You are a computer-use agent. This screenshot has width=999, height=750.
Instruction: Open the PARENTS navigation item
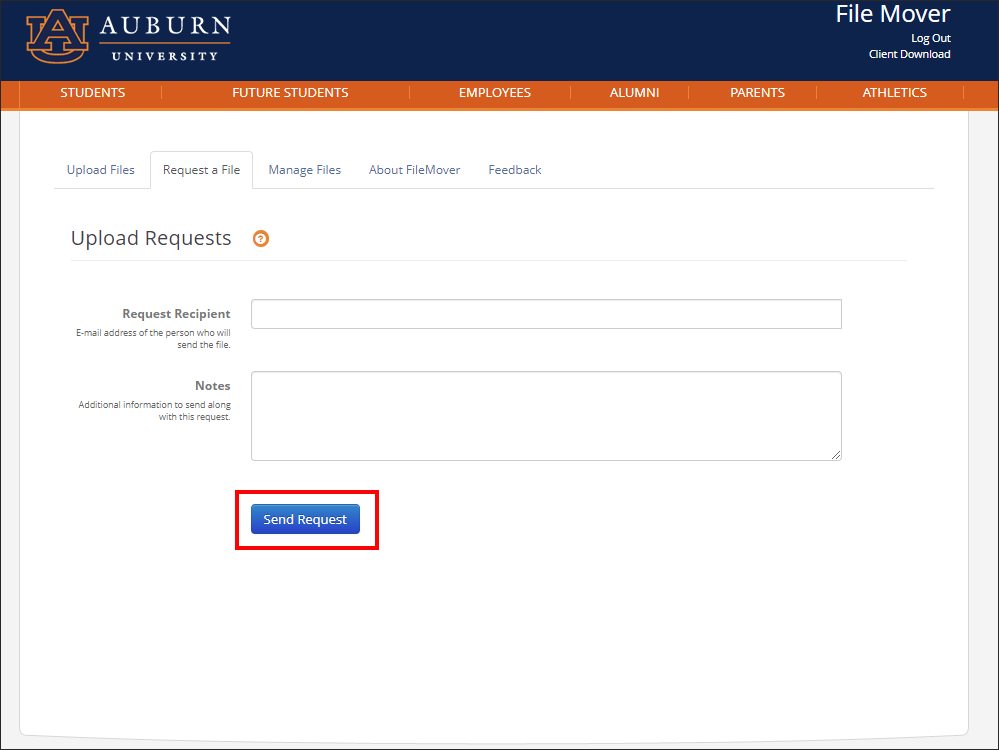[x=757, y=92]
